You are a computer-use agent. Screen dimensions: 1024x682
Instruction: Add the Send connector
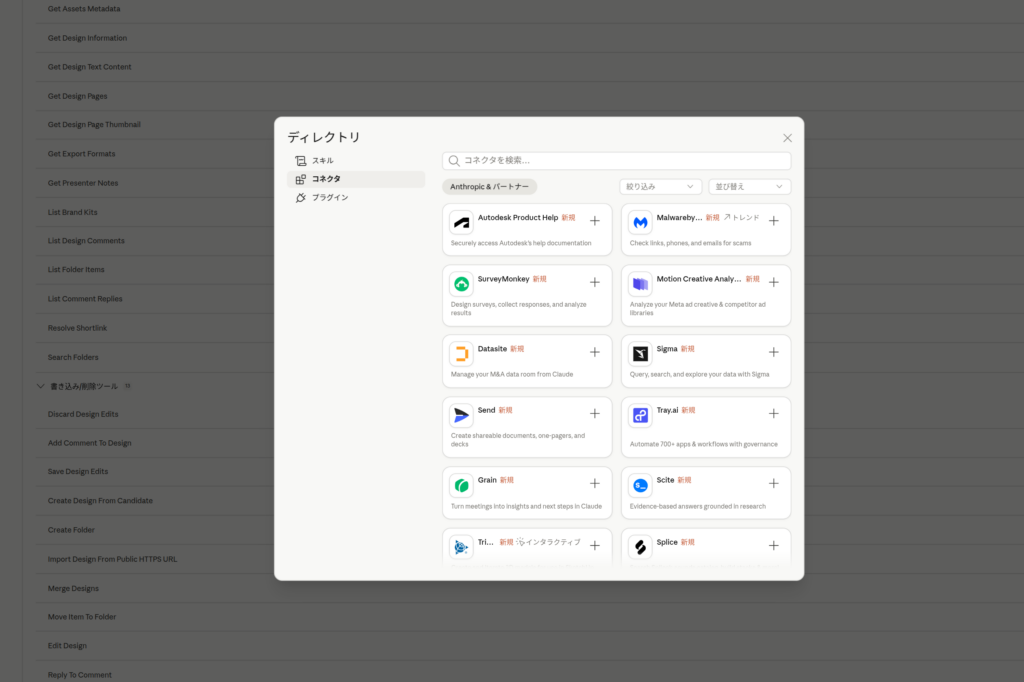(x=594, y=414)
